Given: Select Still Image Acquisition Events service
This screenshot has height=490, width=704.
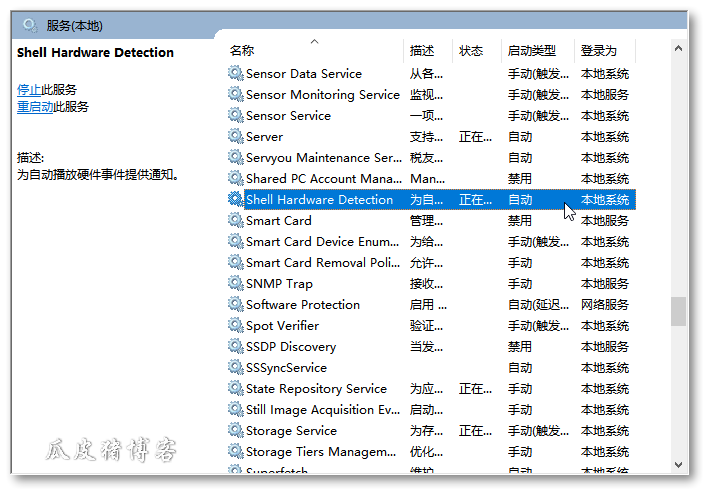Looking at the screenshot, I should (322, 410).
